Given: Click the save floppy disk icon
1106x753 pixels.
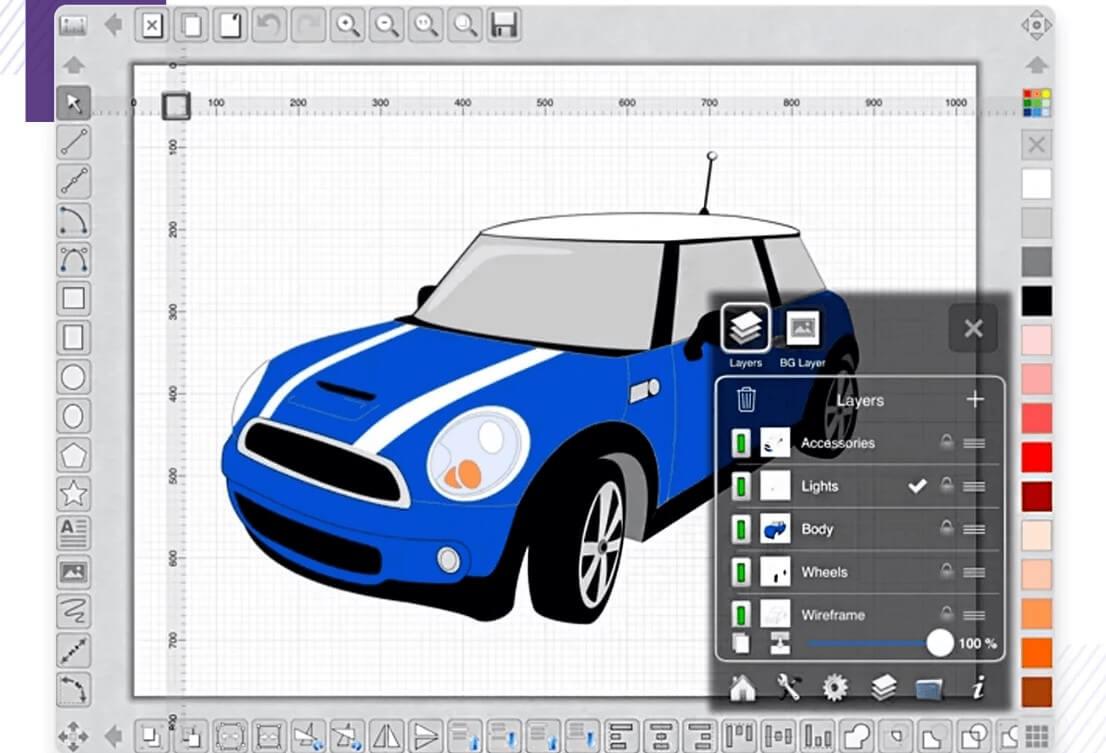Looking at the screenshot, I should pos(504,25).
